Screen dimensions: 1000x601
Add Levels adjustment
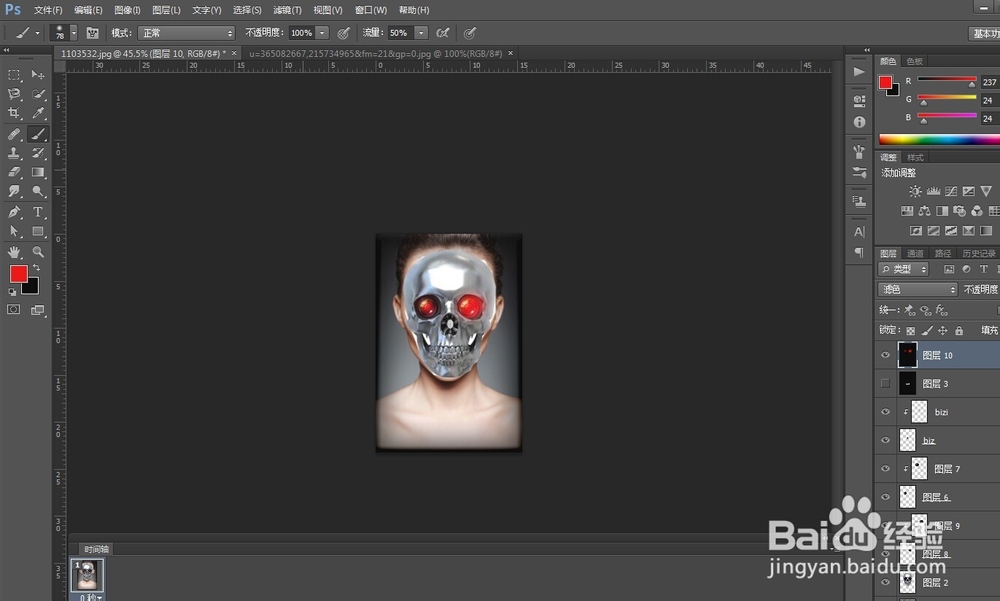point(933,191)
